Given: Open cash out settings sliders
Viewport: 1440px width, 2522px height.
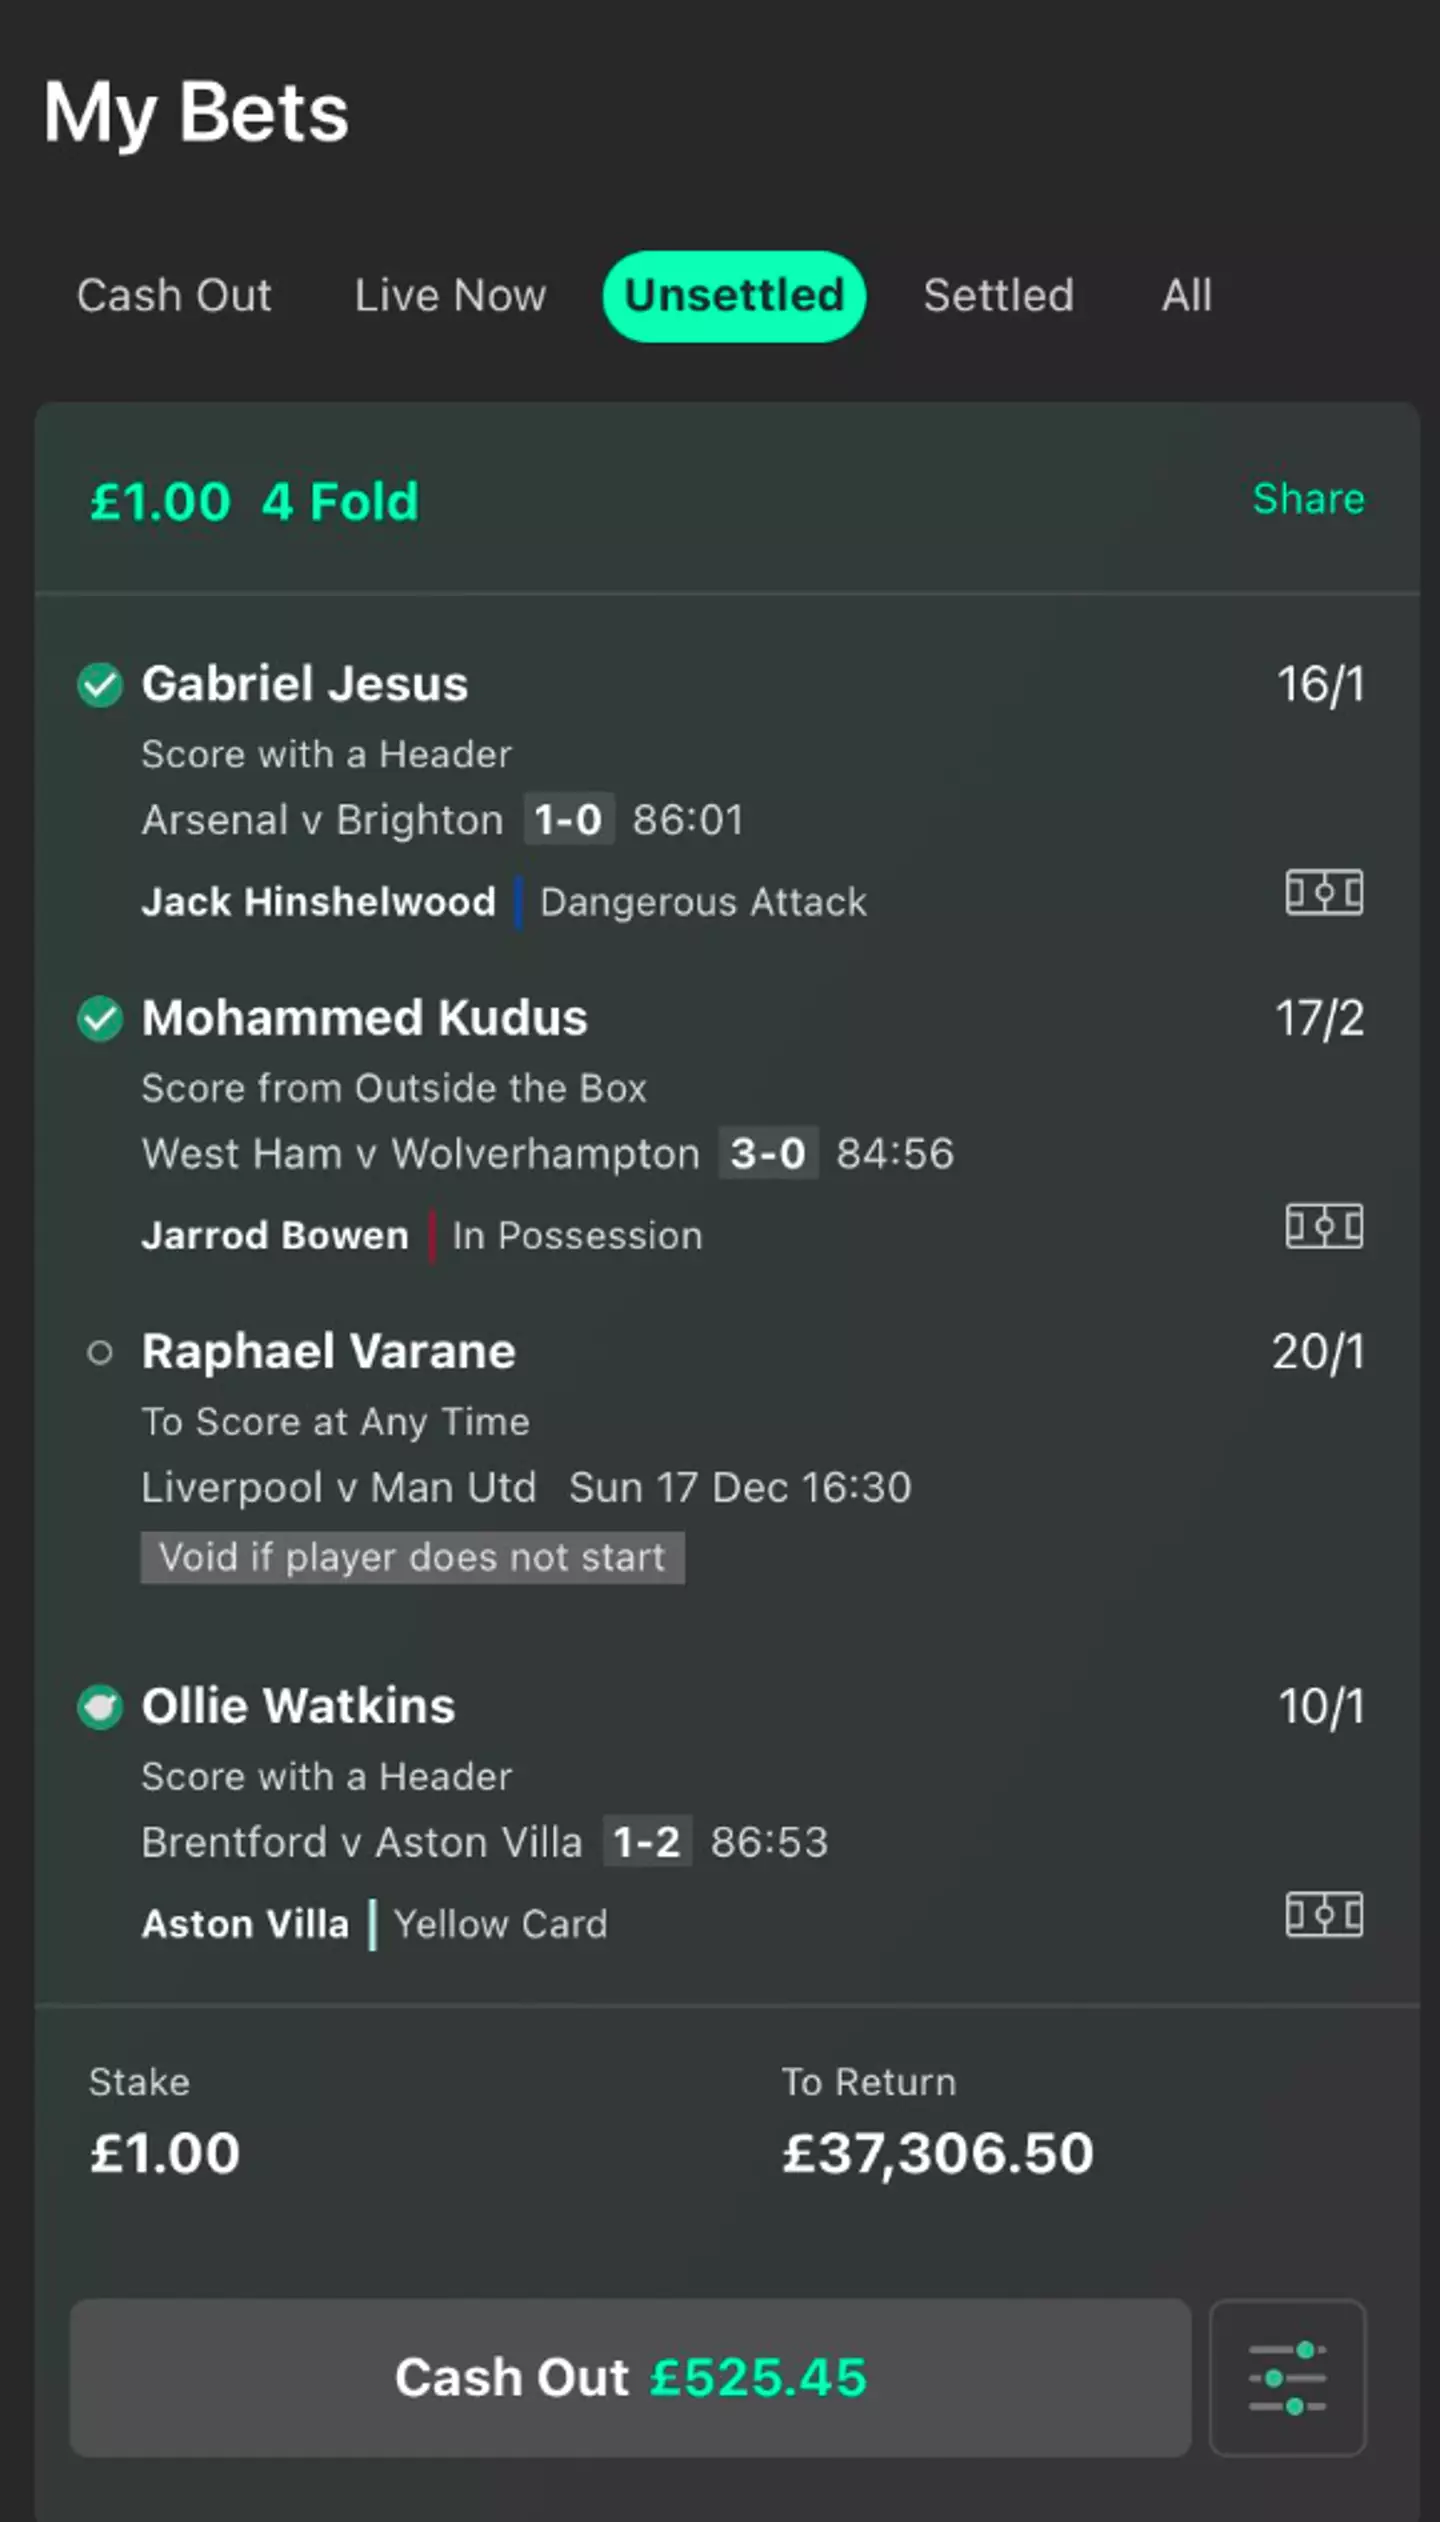Looking at the screenshot, I should [1287, 2377].
